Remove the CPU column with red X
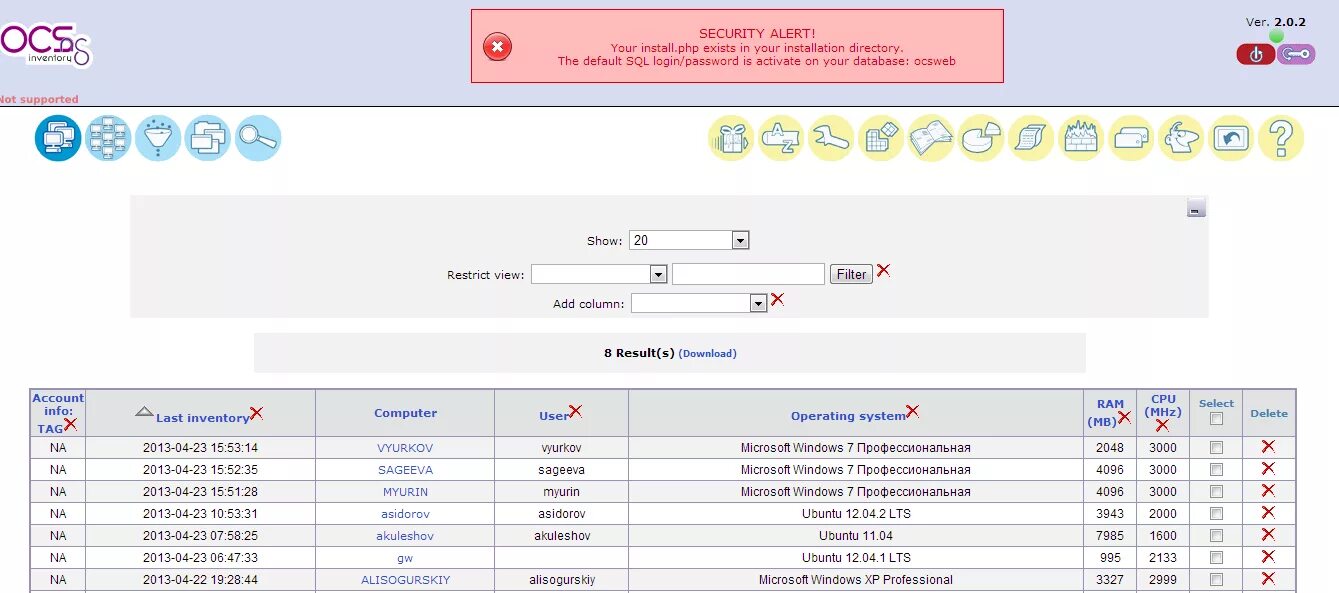 click(x=1162, y=425)
